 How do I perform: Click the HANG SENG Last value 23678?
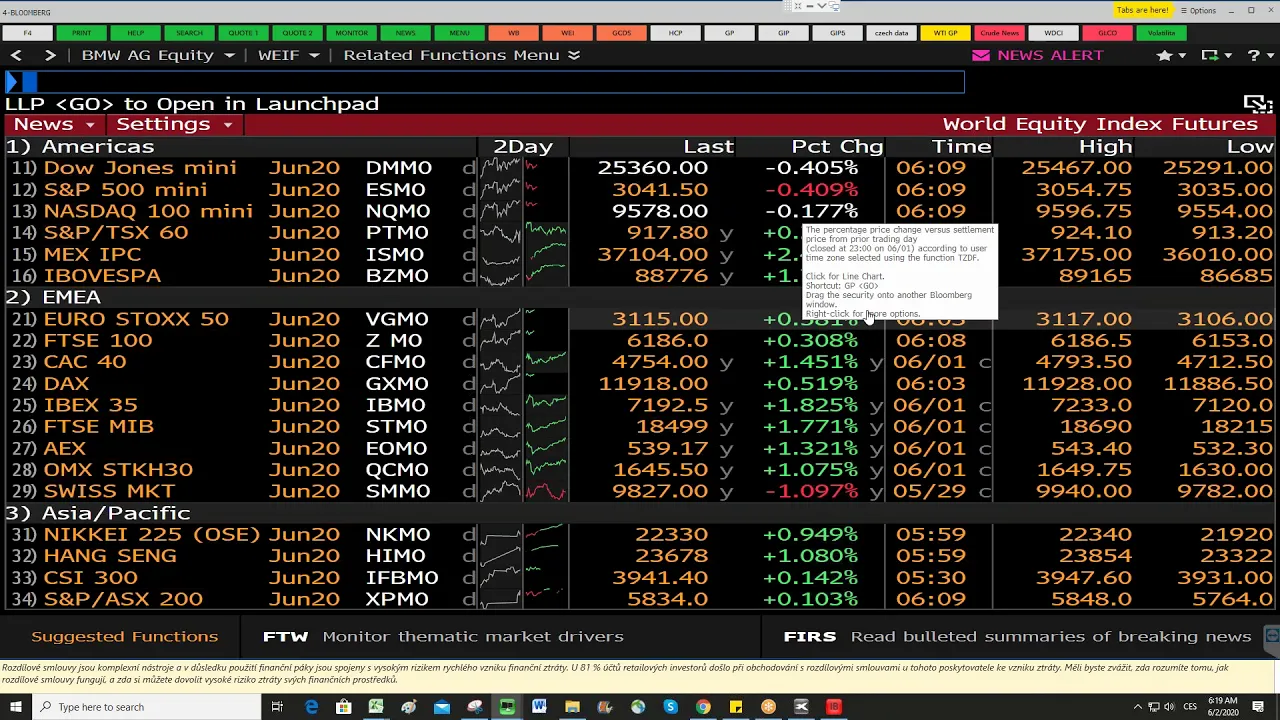pyautogui.click(x=672, y=557)
